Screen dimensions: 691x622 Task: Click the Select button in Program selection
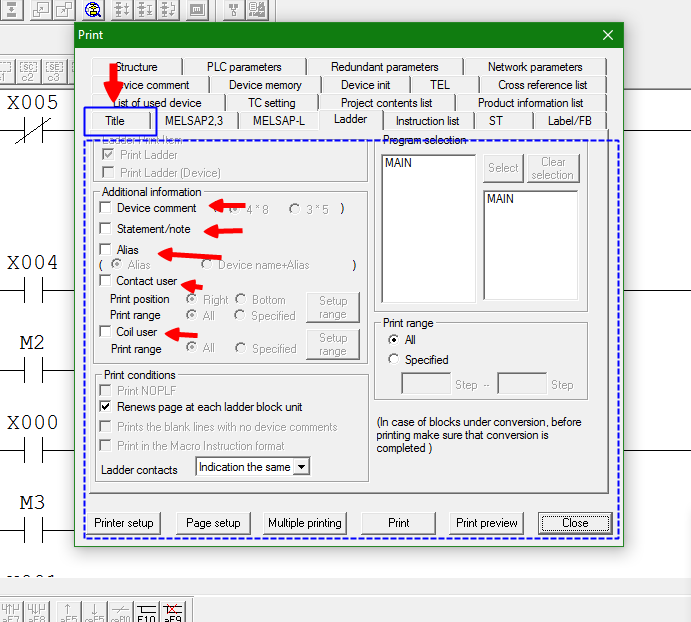503,168
